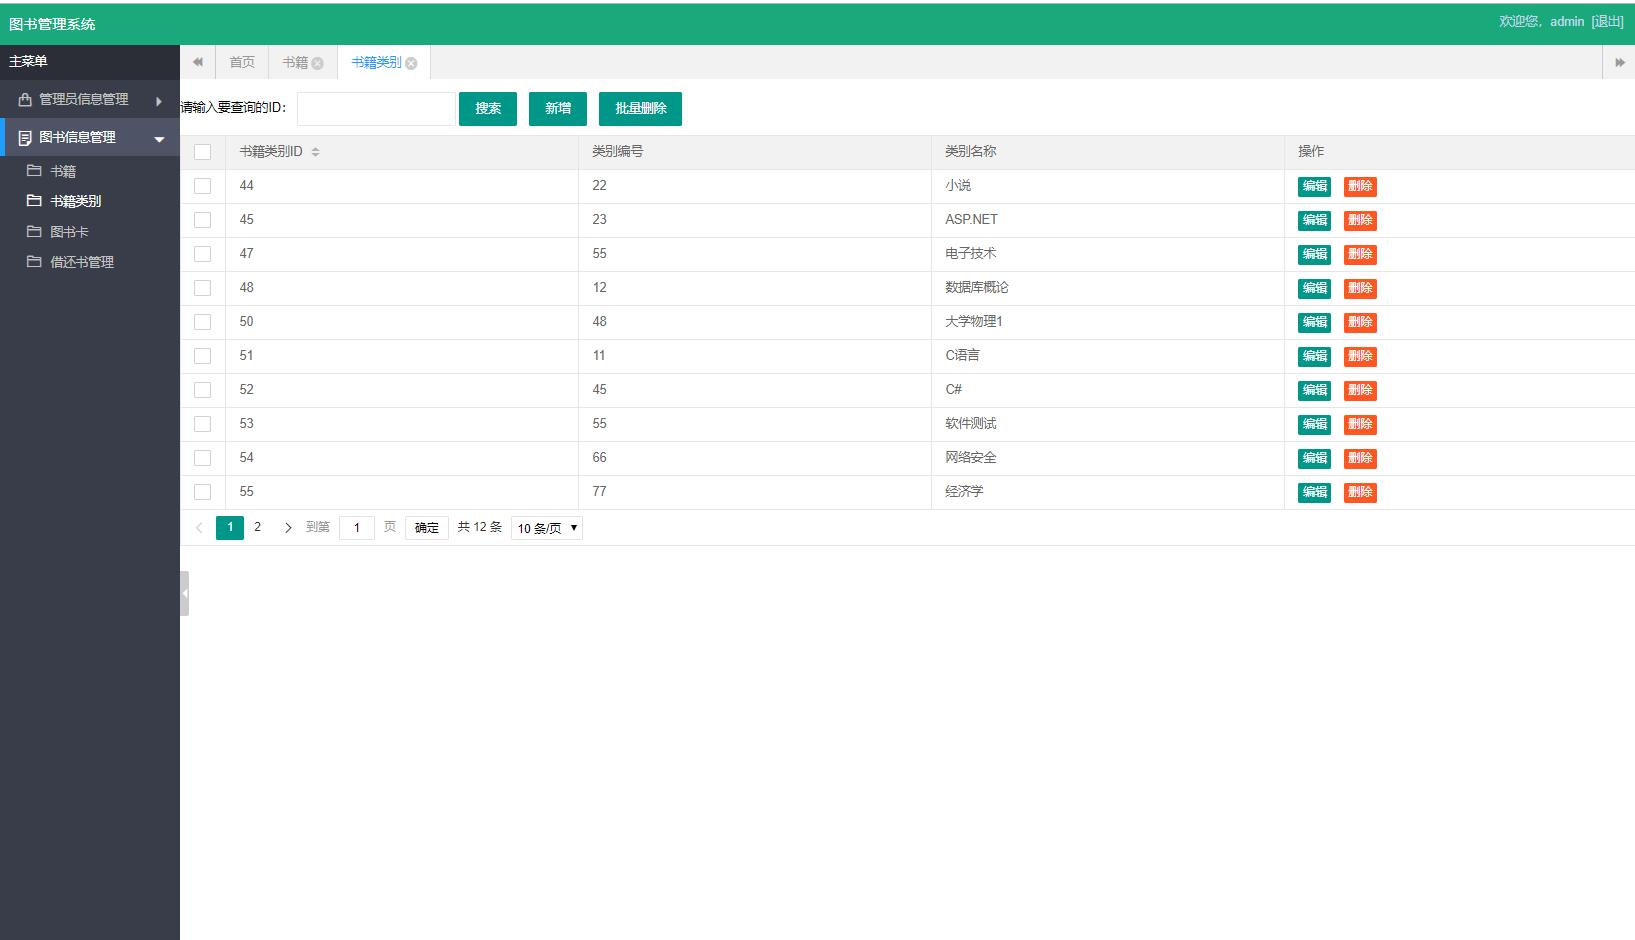The image size is (1635, 940).
Task: Click the folder icon beside 图书卡
Action: (x=34, y=232)
